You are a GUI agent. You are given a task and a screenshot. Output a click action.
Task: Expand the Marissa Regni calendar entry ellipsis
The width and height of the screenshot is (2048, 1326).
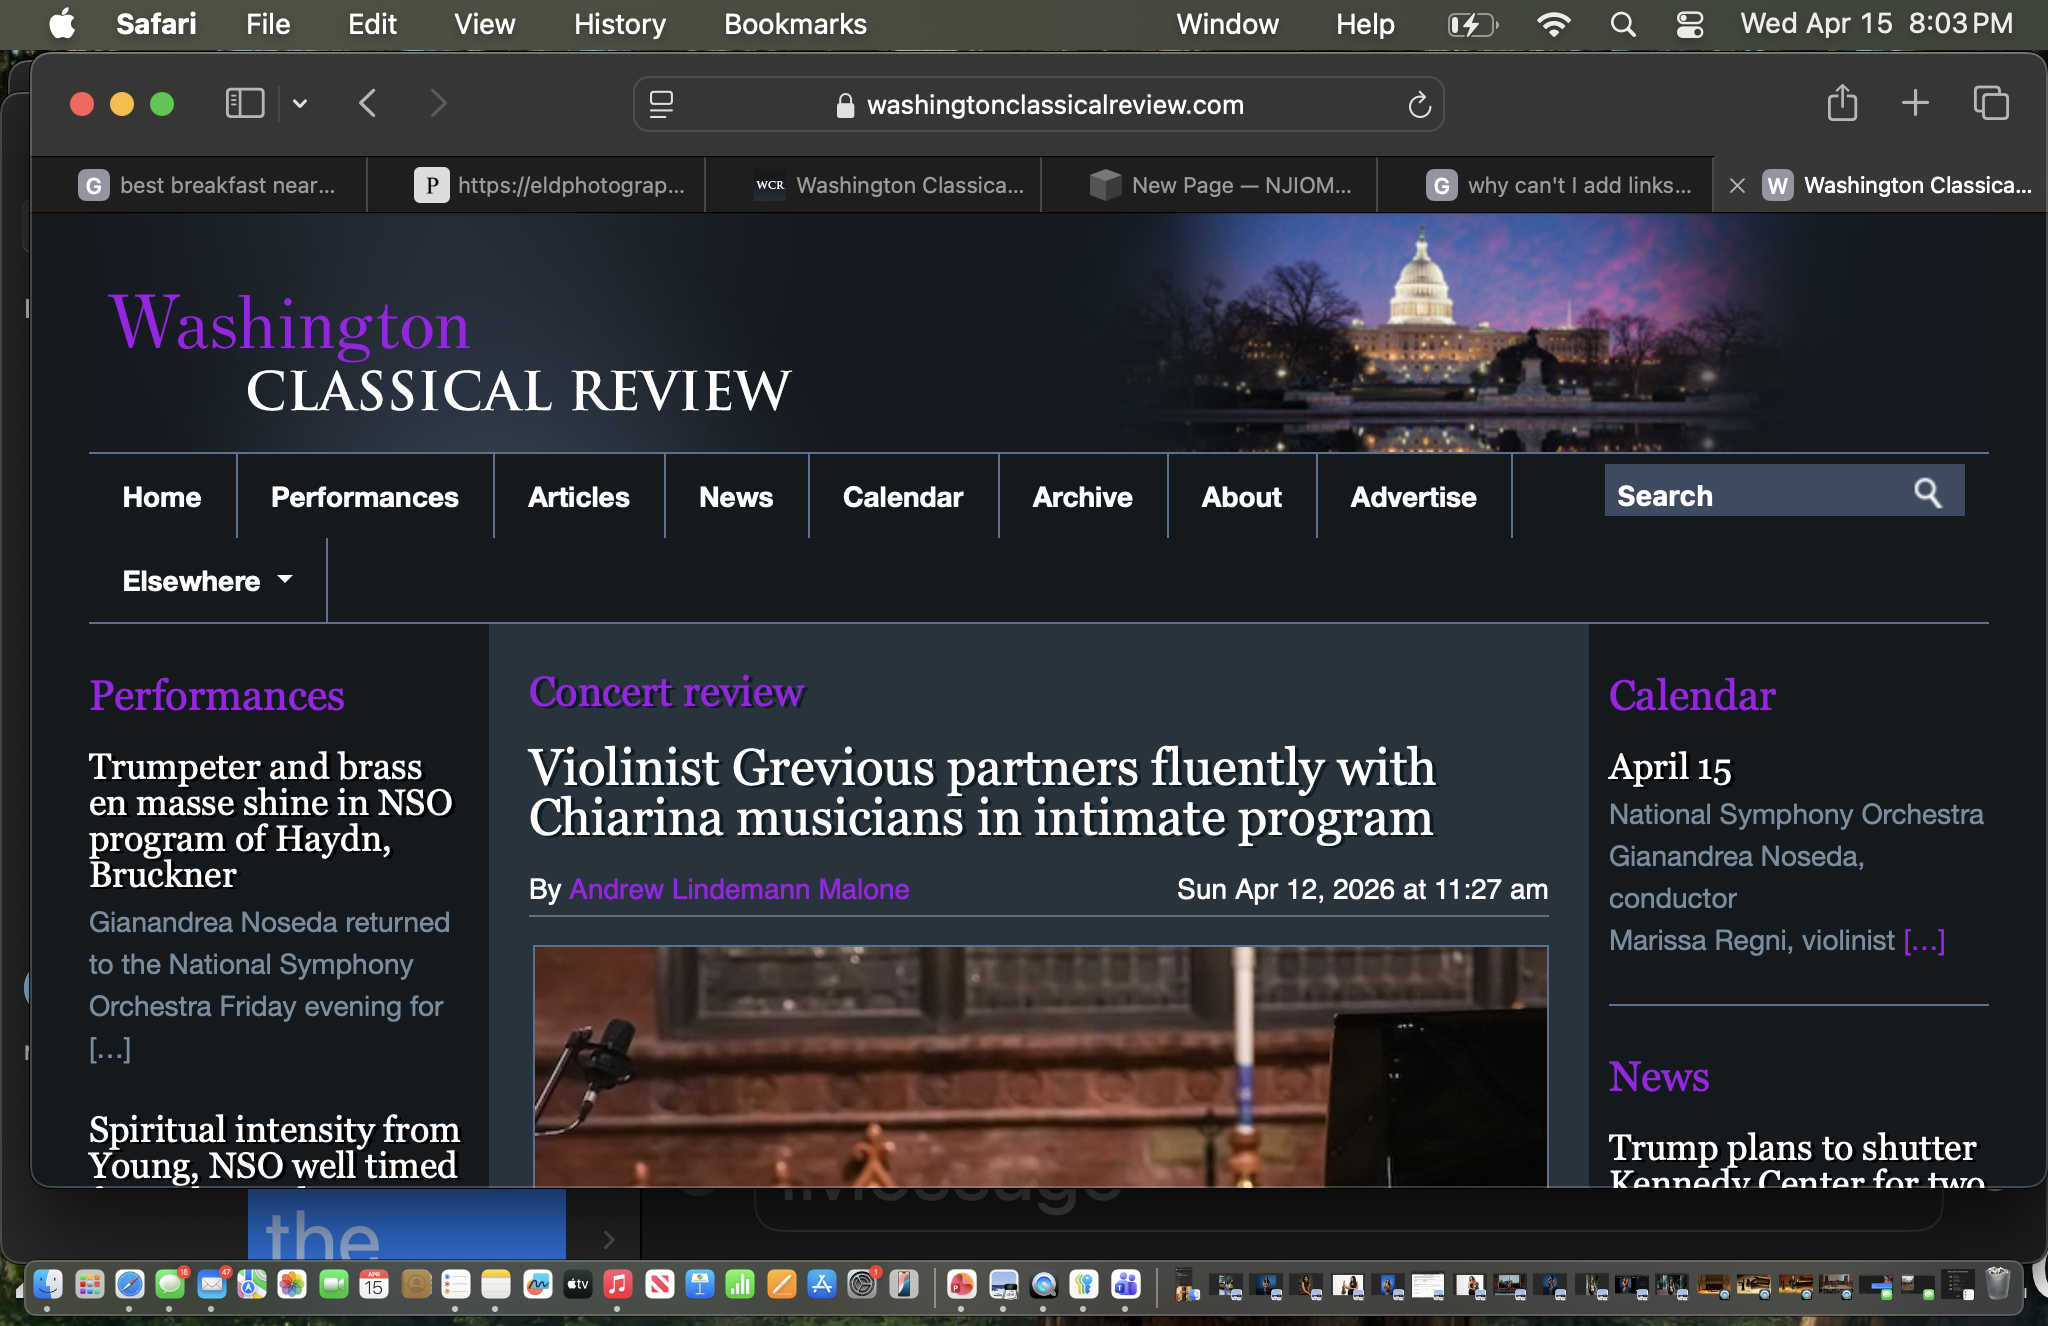(1924, 941)
